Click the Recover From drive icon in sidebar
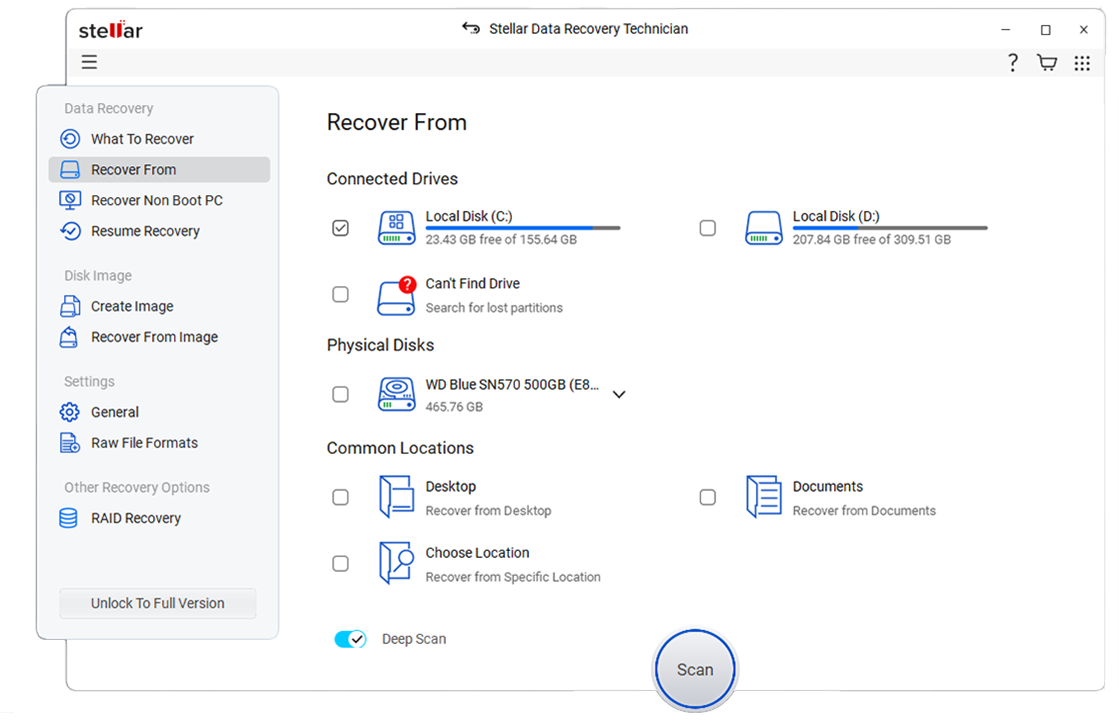Image resolution: width=1118 pixels, height=723 pixels. tap(70, 170)
